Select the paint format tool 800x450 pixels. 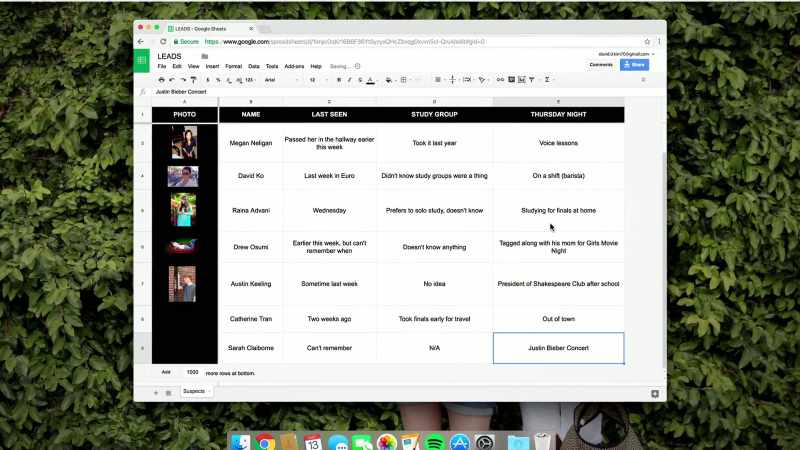coord(193,80)
